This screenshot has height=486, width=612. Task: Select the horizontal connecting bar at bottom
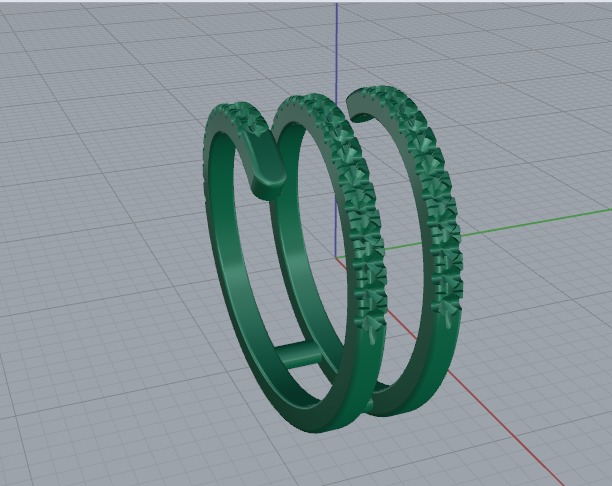299,355
